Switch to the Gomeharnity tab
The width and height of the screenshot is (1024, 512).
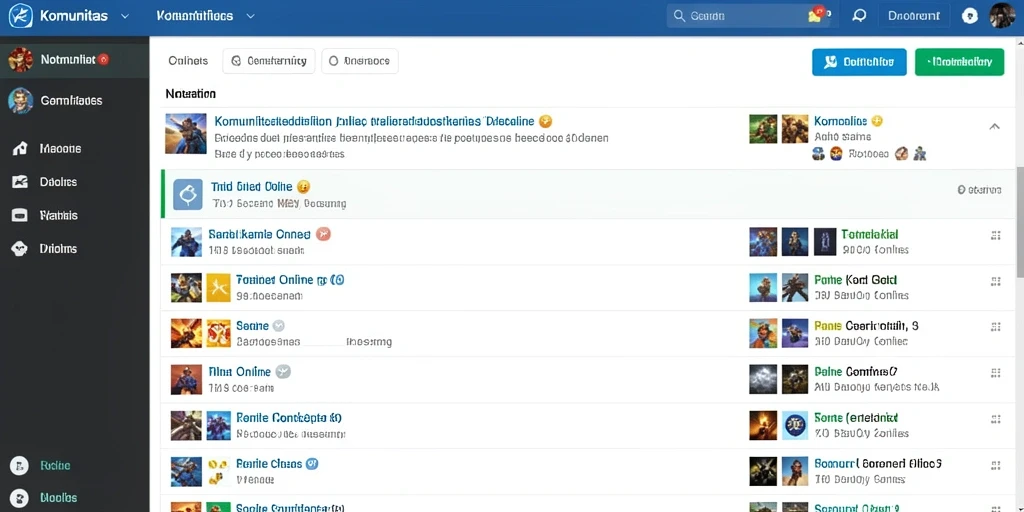coord(269,61)
